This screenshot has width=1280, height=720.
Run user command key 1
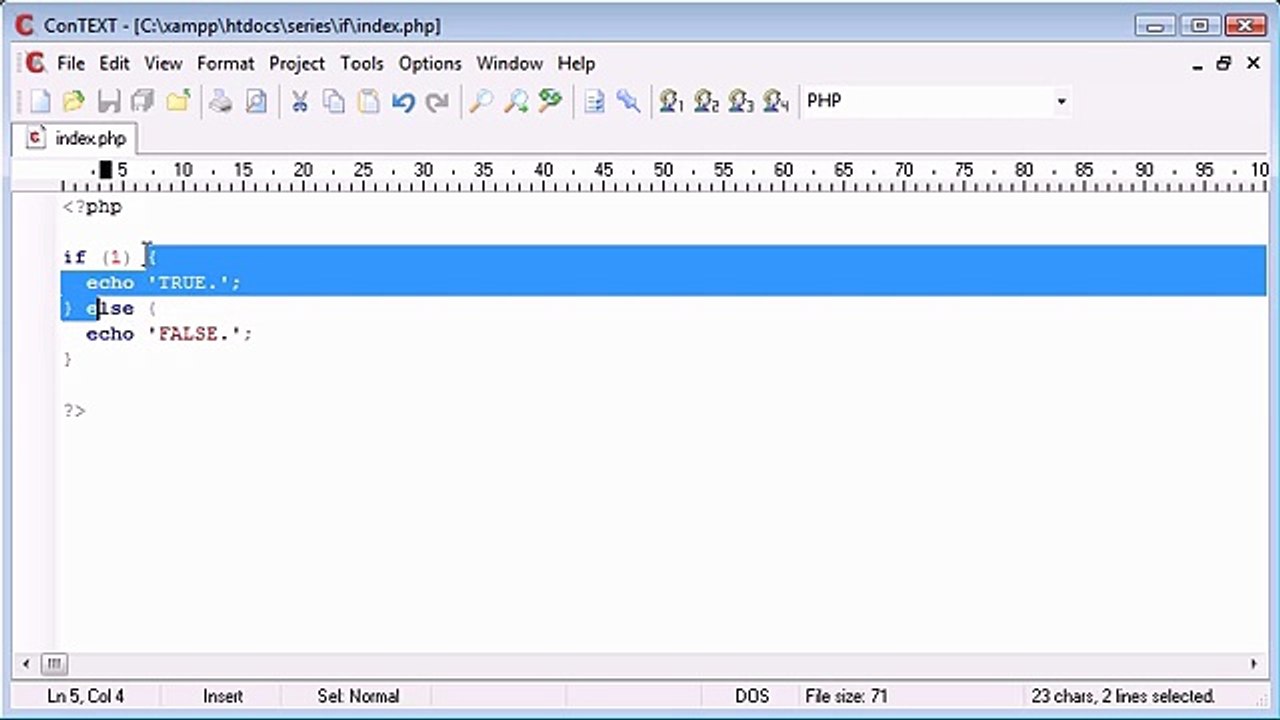tap(672, 101)
